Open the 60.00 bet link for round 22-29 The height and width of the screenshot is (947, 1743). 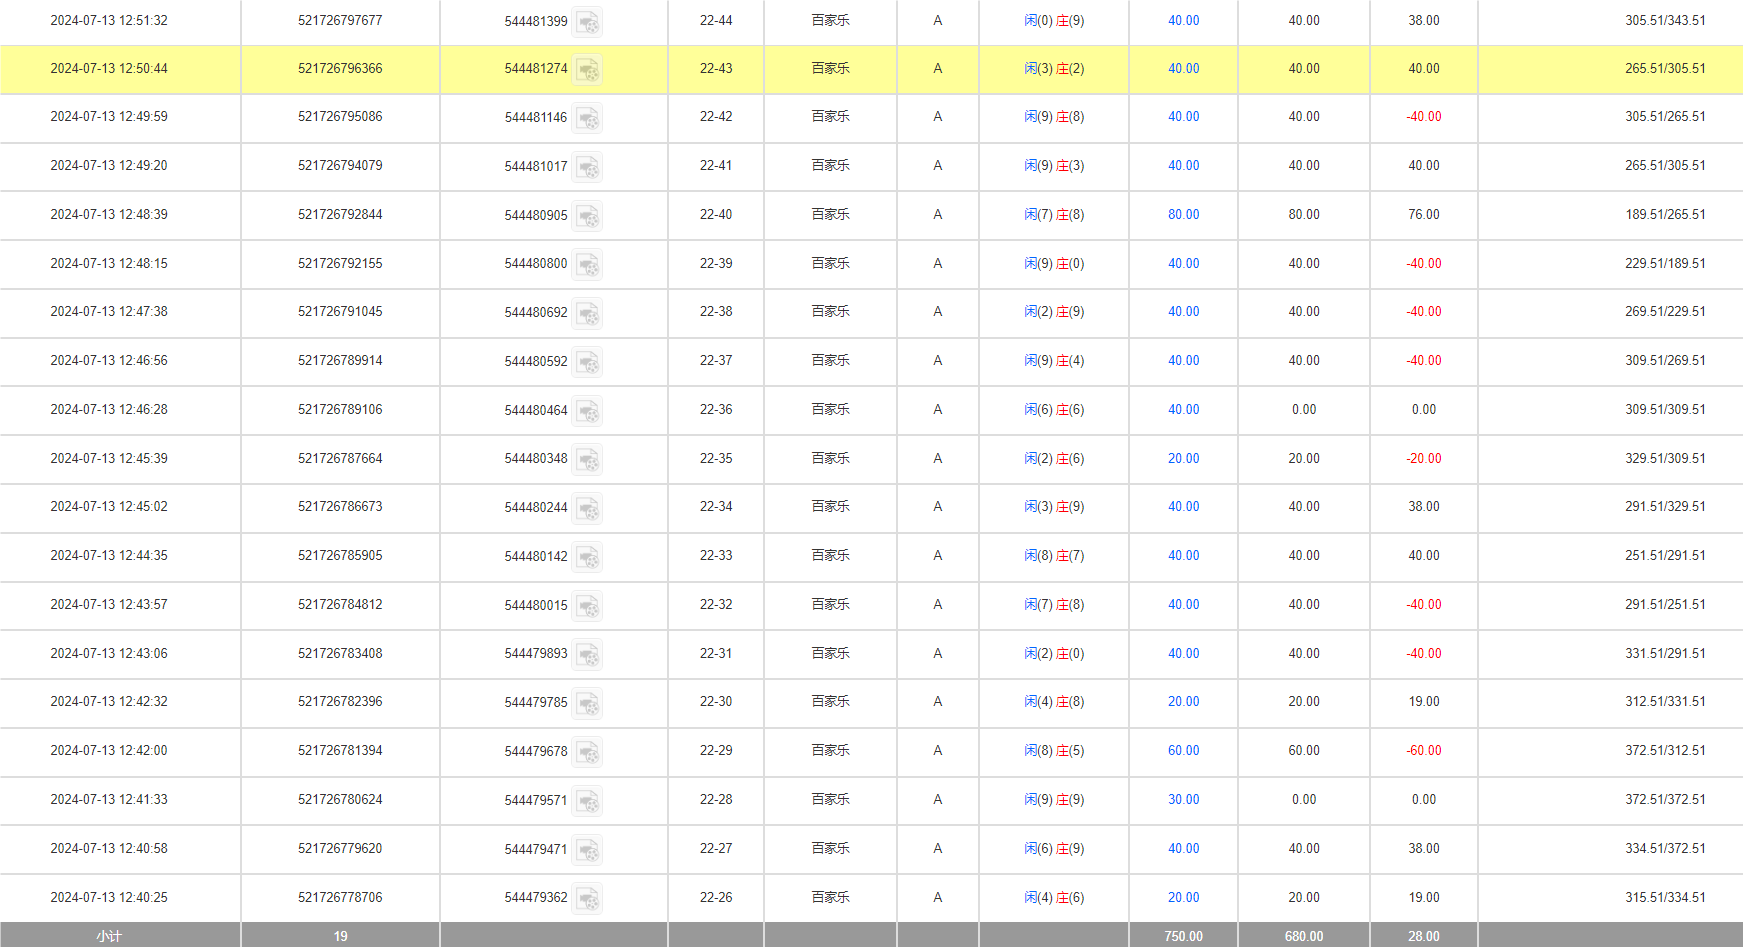click(x=1183, y=751)
